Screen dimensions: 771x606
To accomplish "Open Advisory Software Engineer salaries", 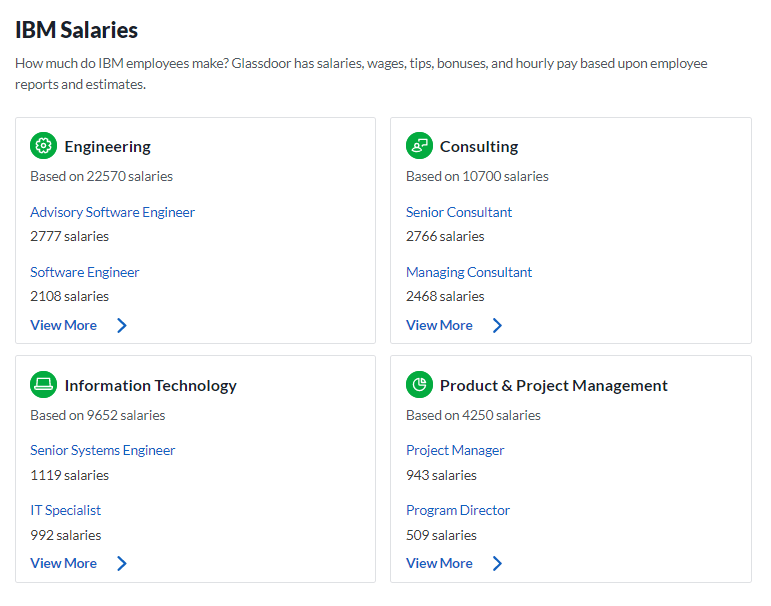I will click(x=112, y=212).
